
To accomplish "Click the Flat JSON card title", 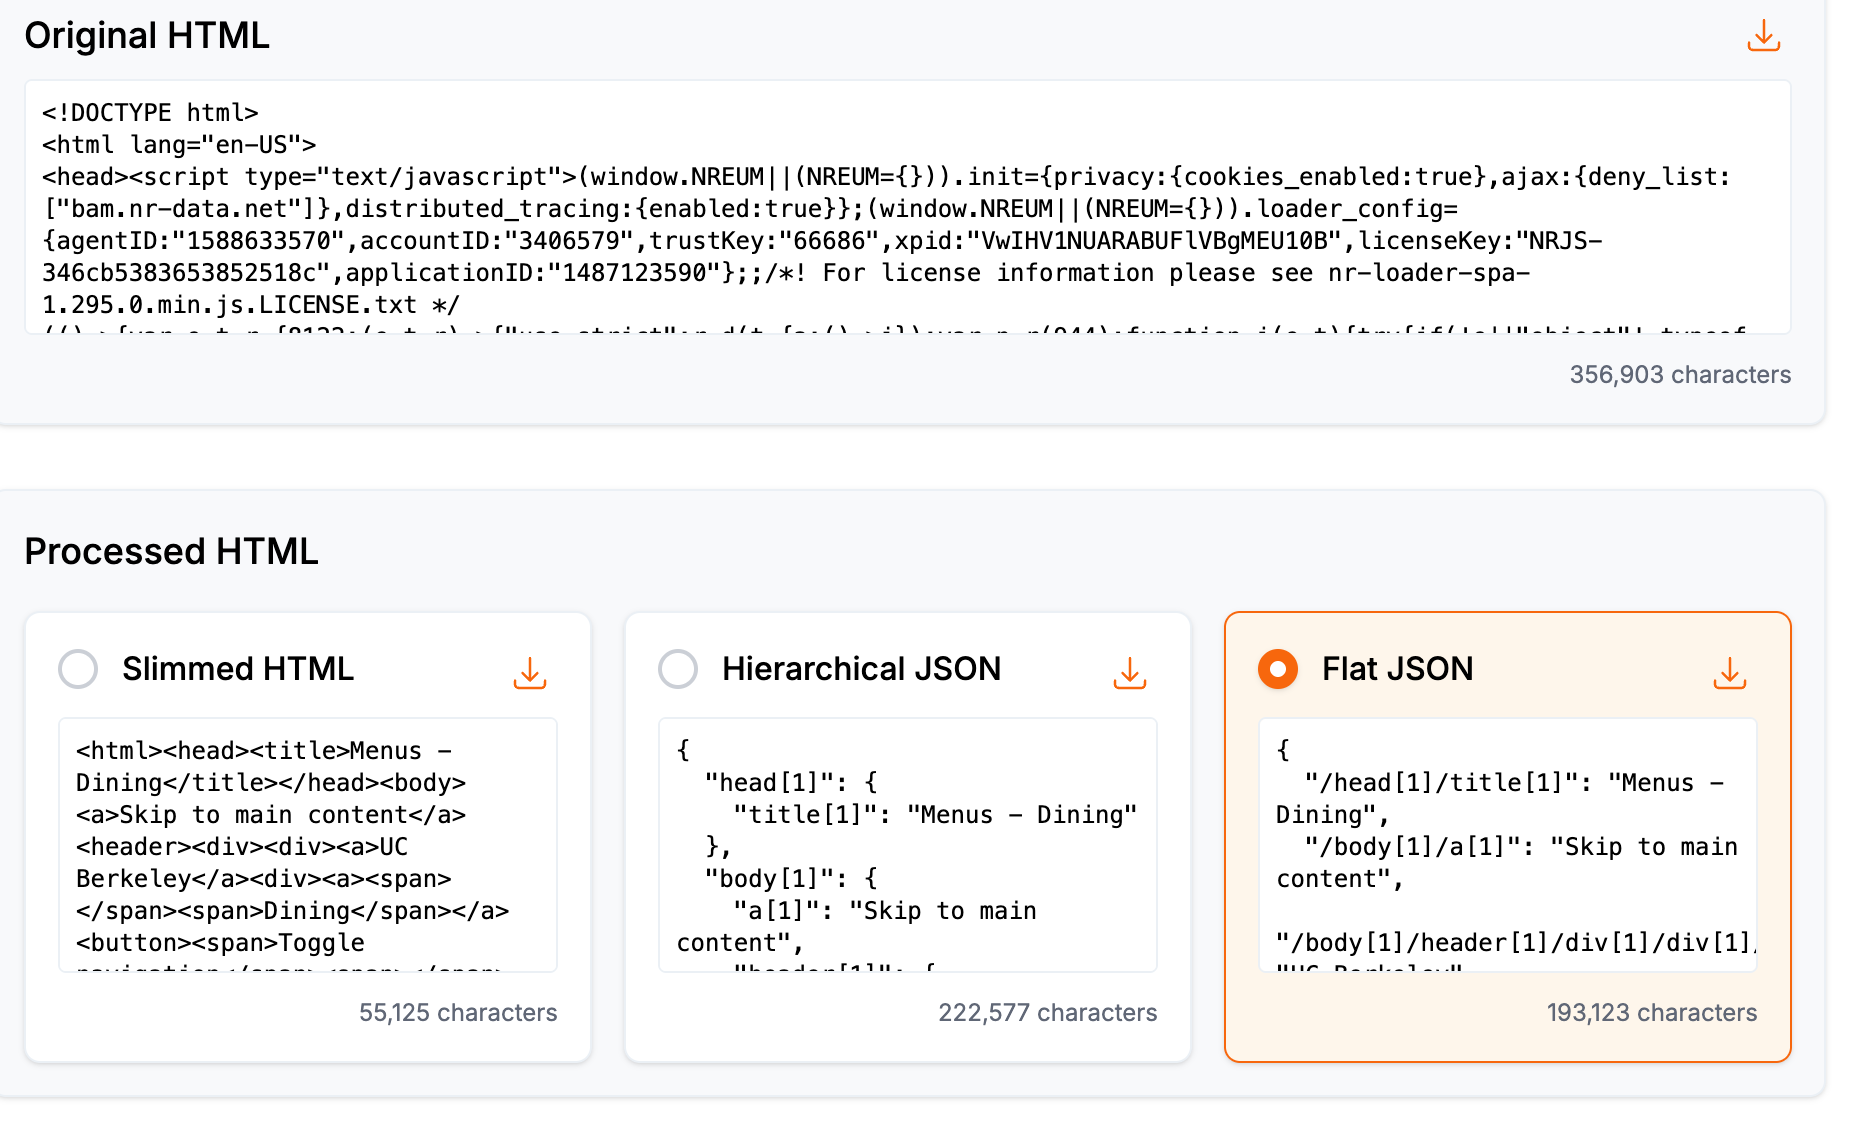I will 1397,669.
